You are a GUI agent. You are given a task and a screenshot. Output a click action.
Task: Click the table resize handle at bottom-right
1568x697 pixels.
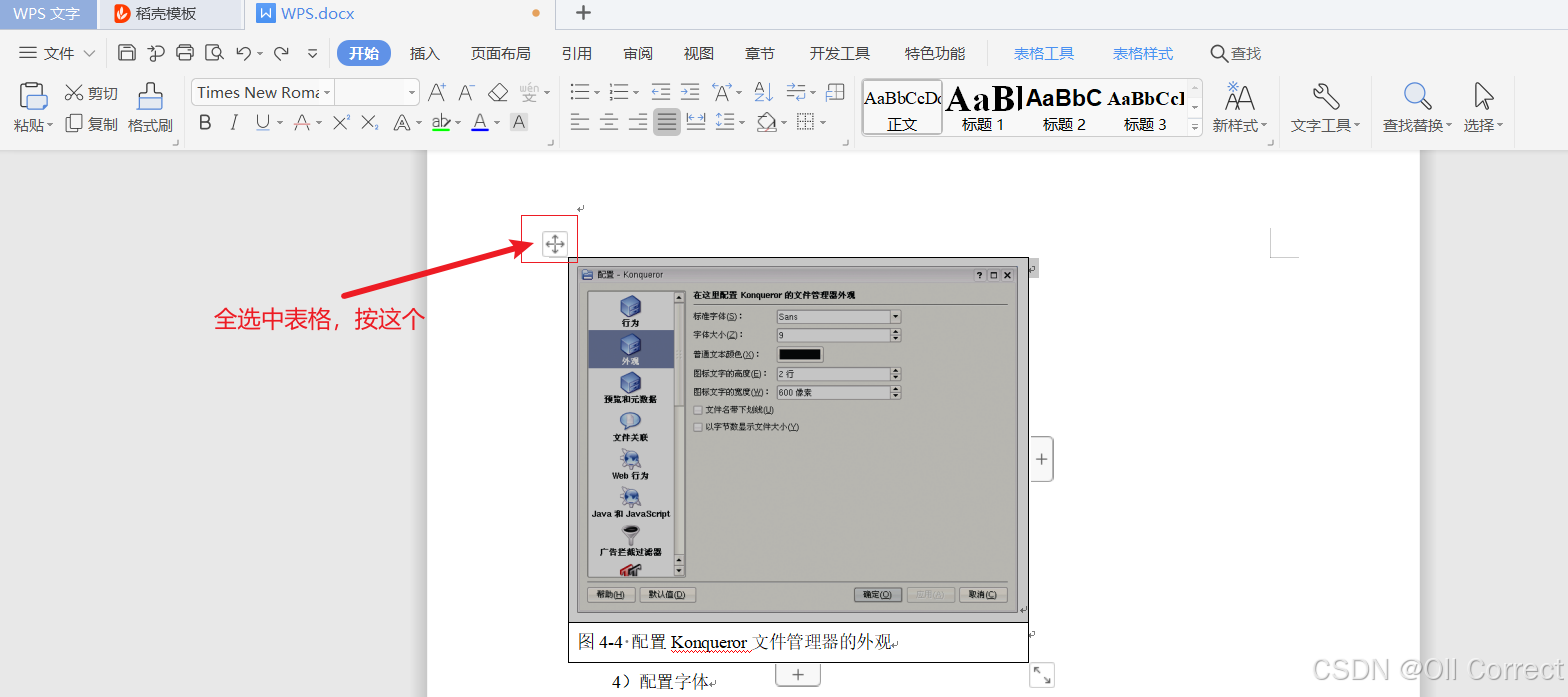[1042, 675]
